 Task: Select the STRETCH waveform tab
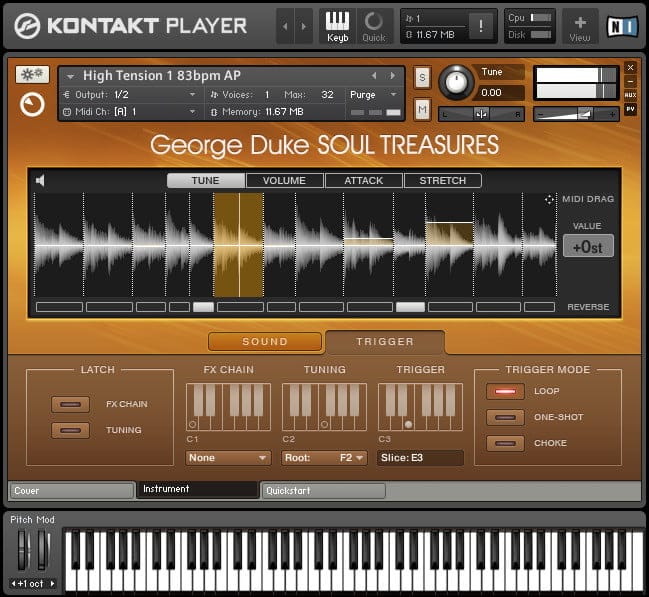(x=442, y=181)
